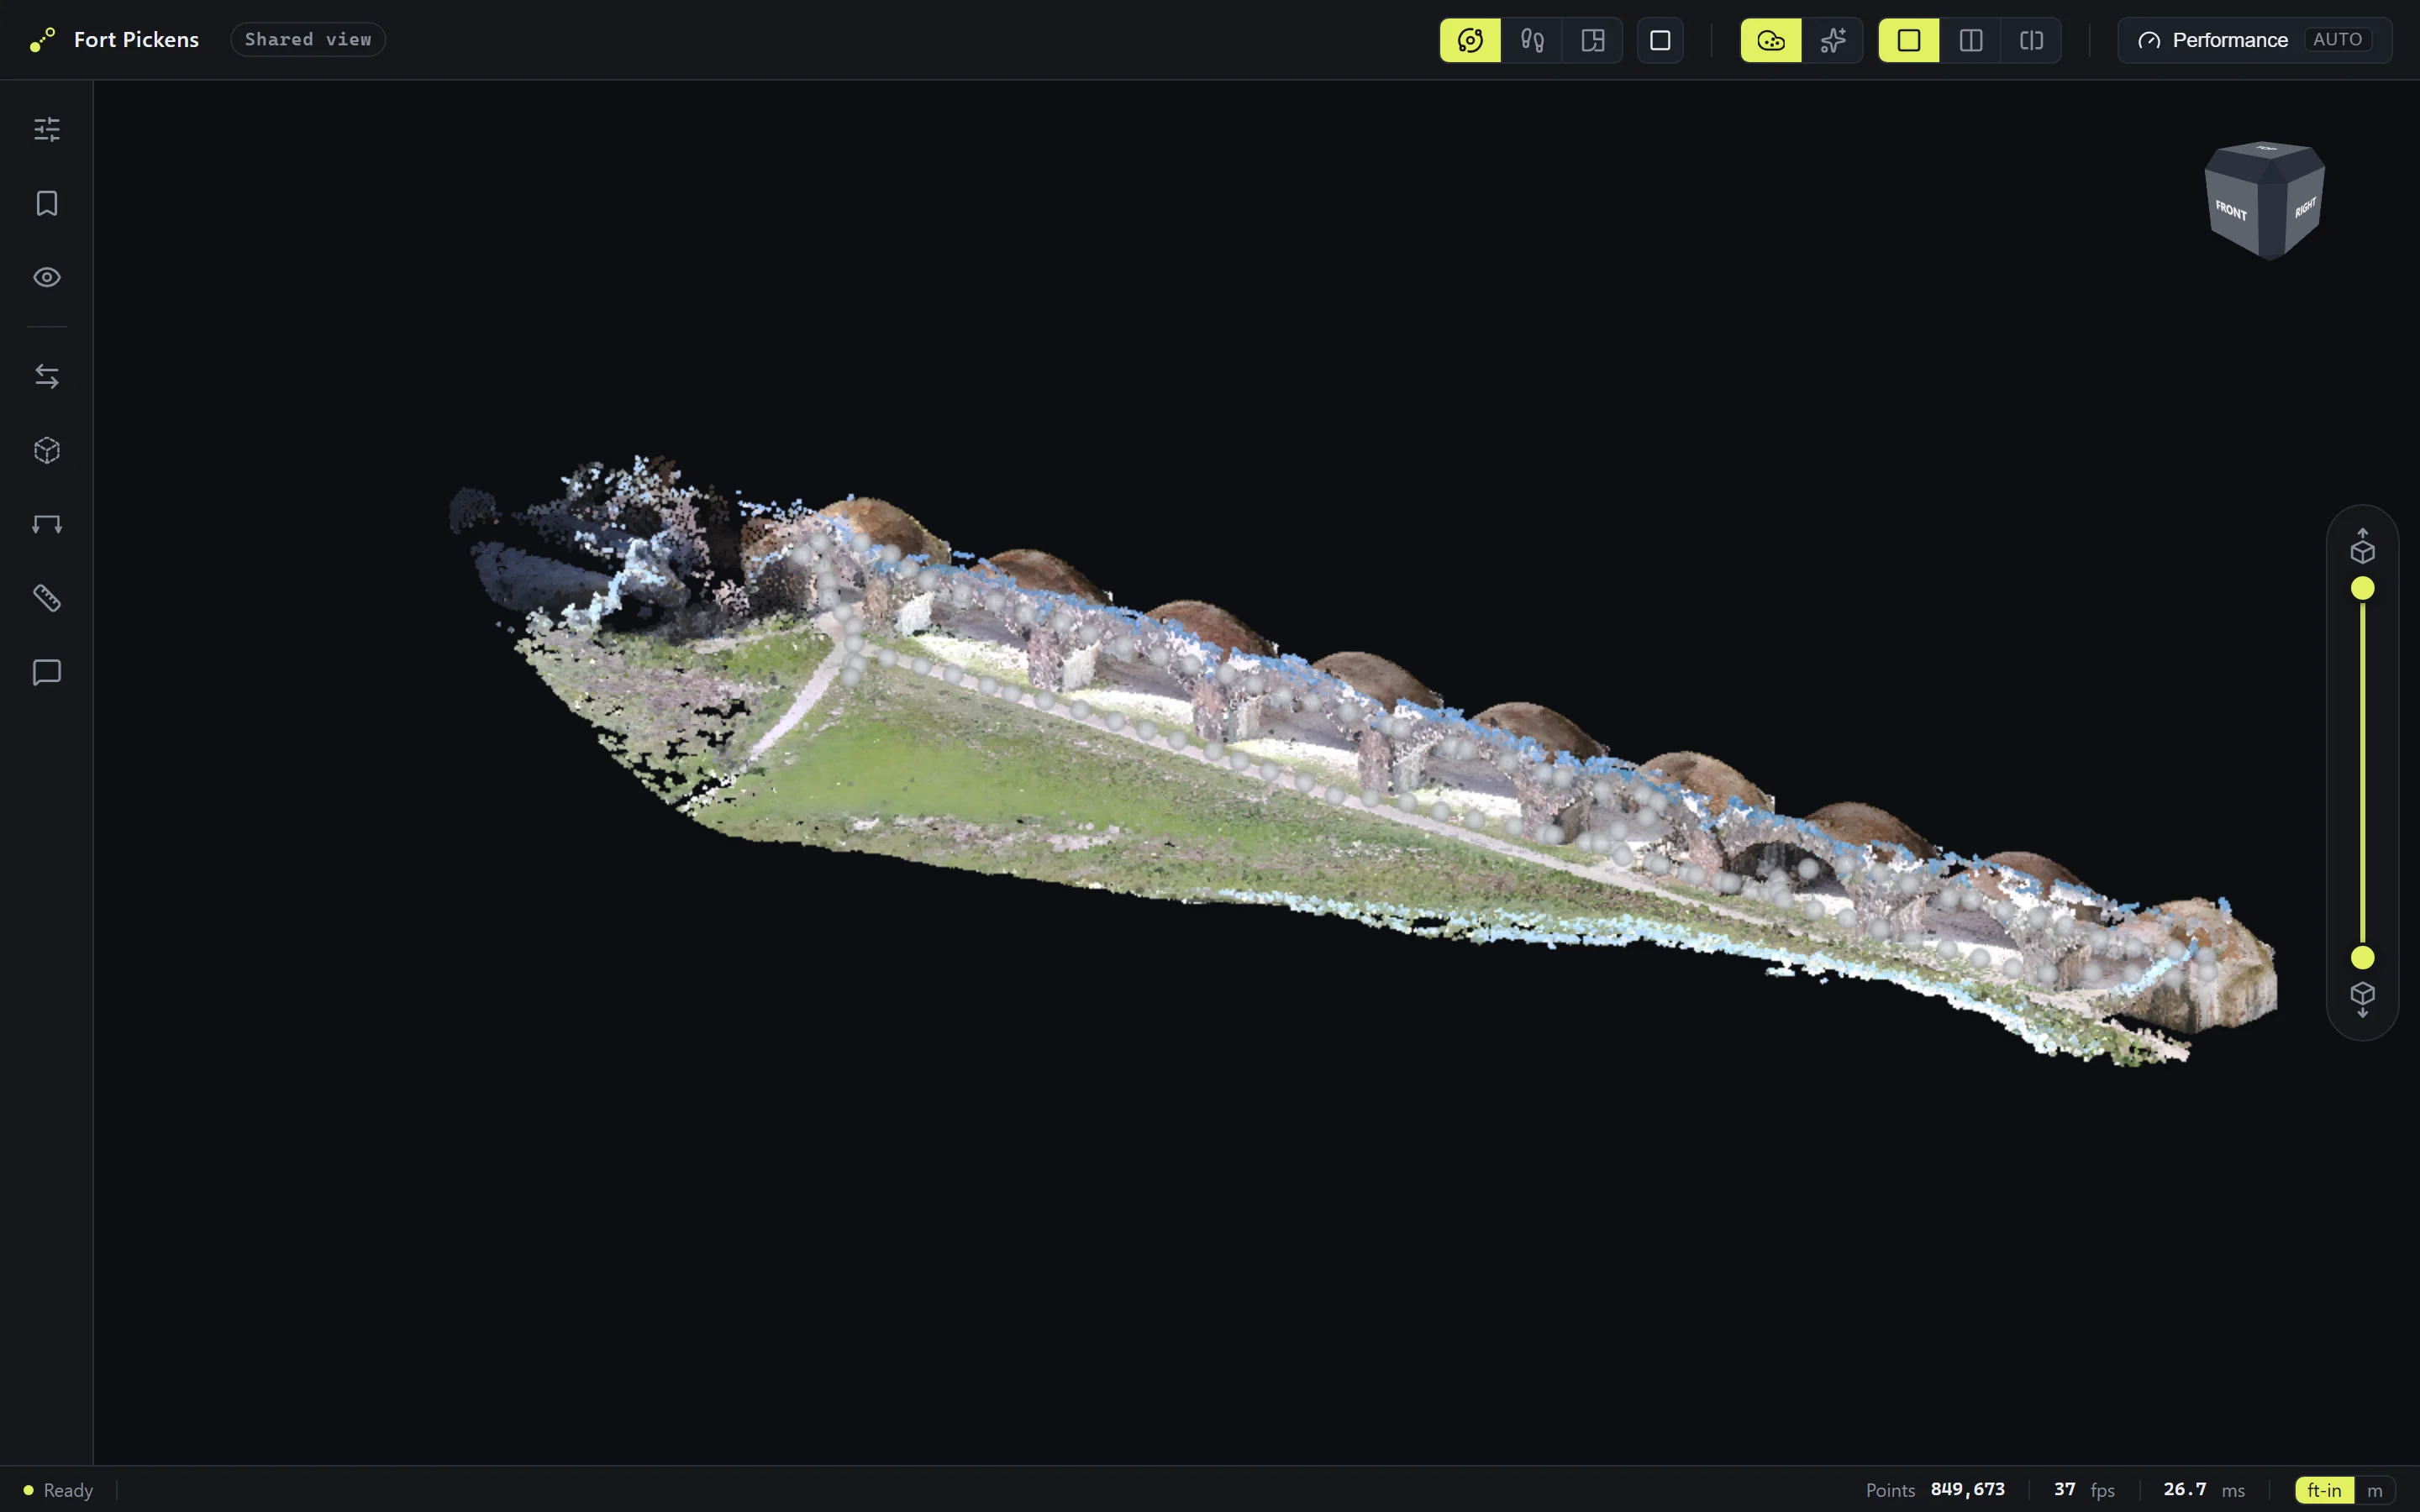Image resolution: width=2420 pixels, height=1512 pixels.
Task: Select single viewport layout
Action: coord(1909,40)
